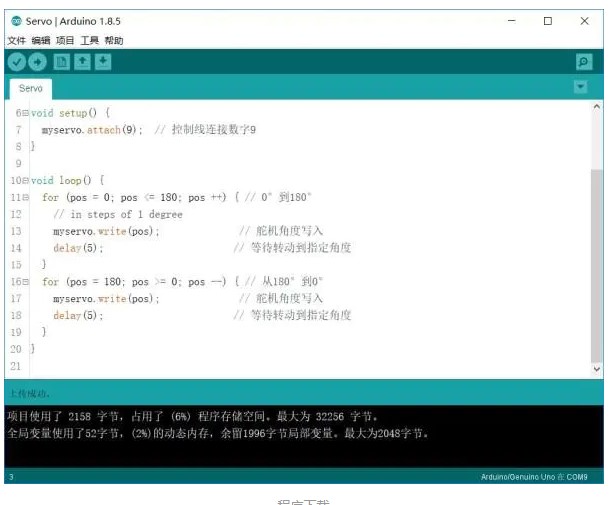Collapse the void loop() fold marker
This screenshot has height=505, width=615.
[26, 181]
